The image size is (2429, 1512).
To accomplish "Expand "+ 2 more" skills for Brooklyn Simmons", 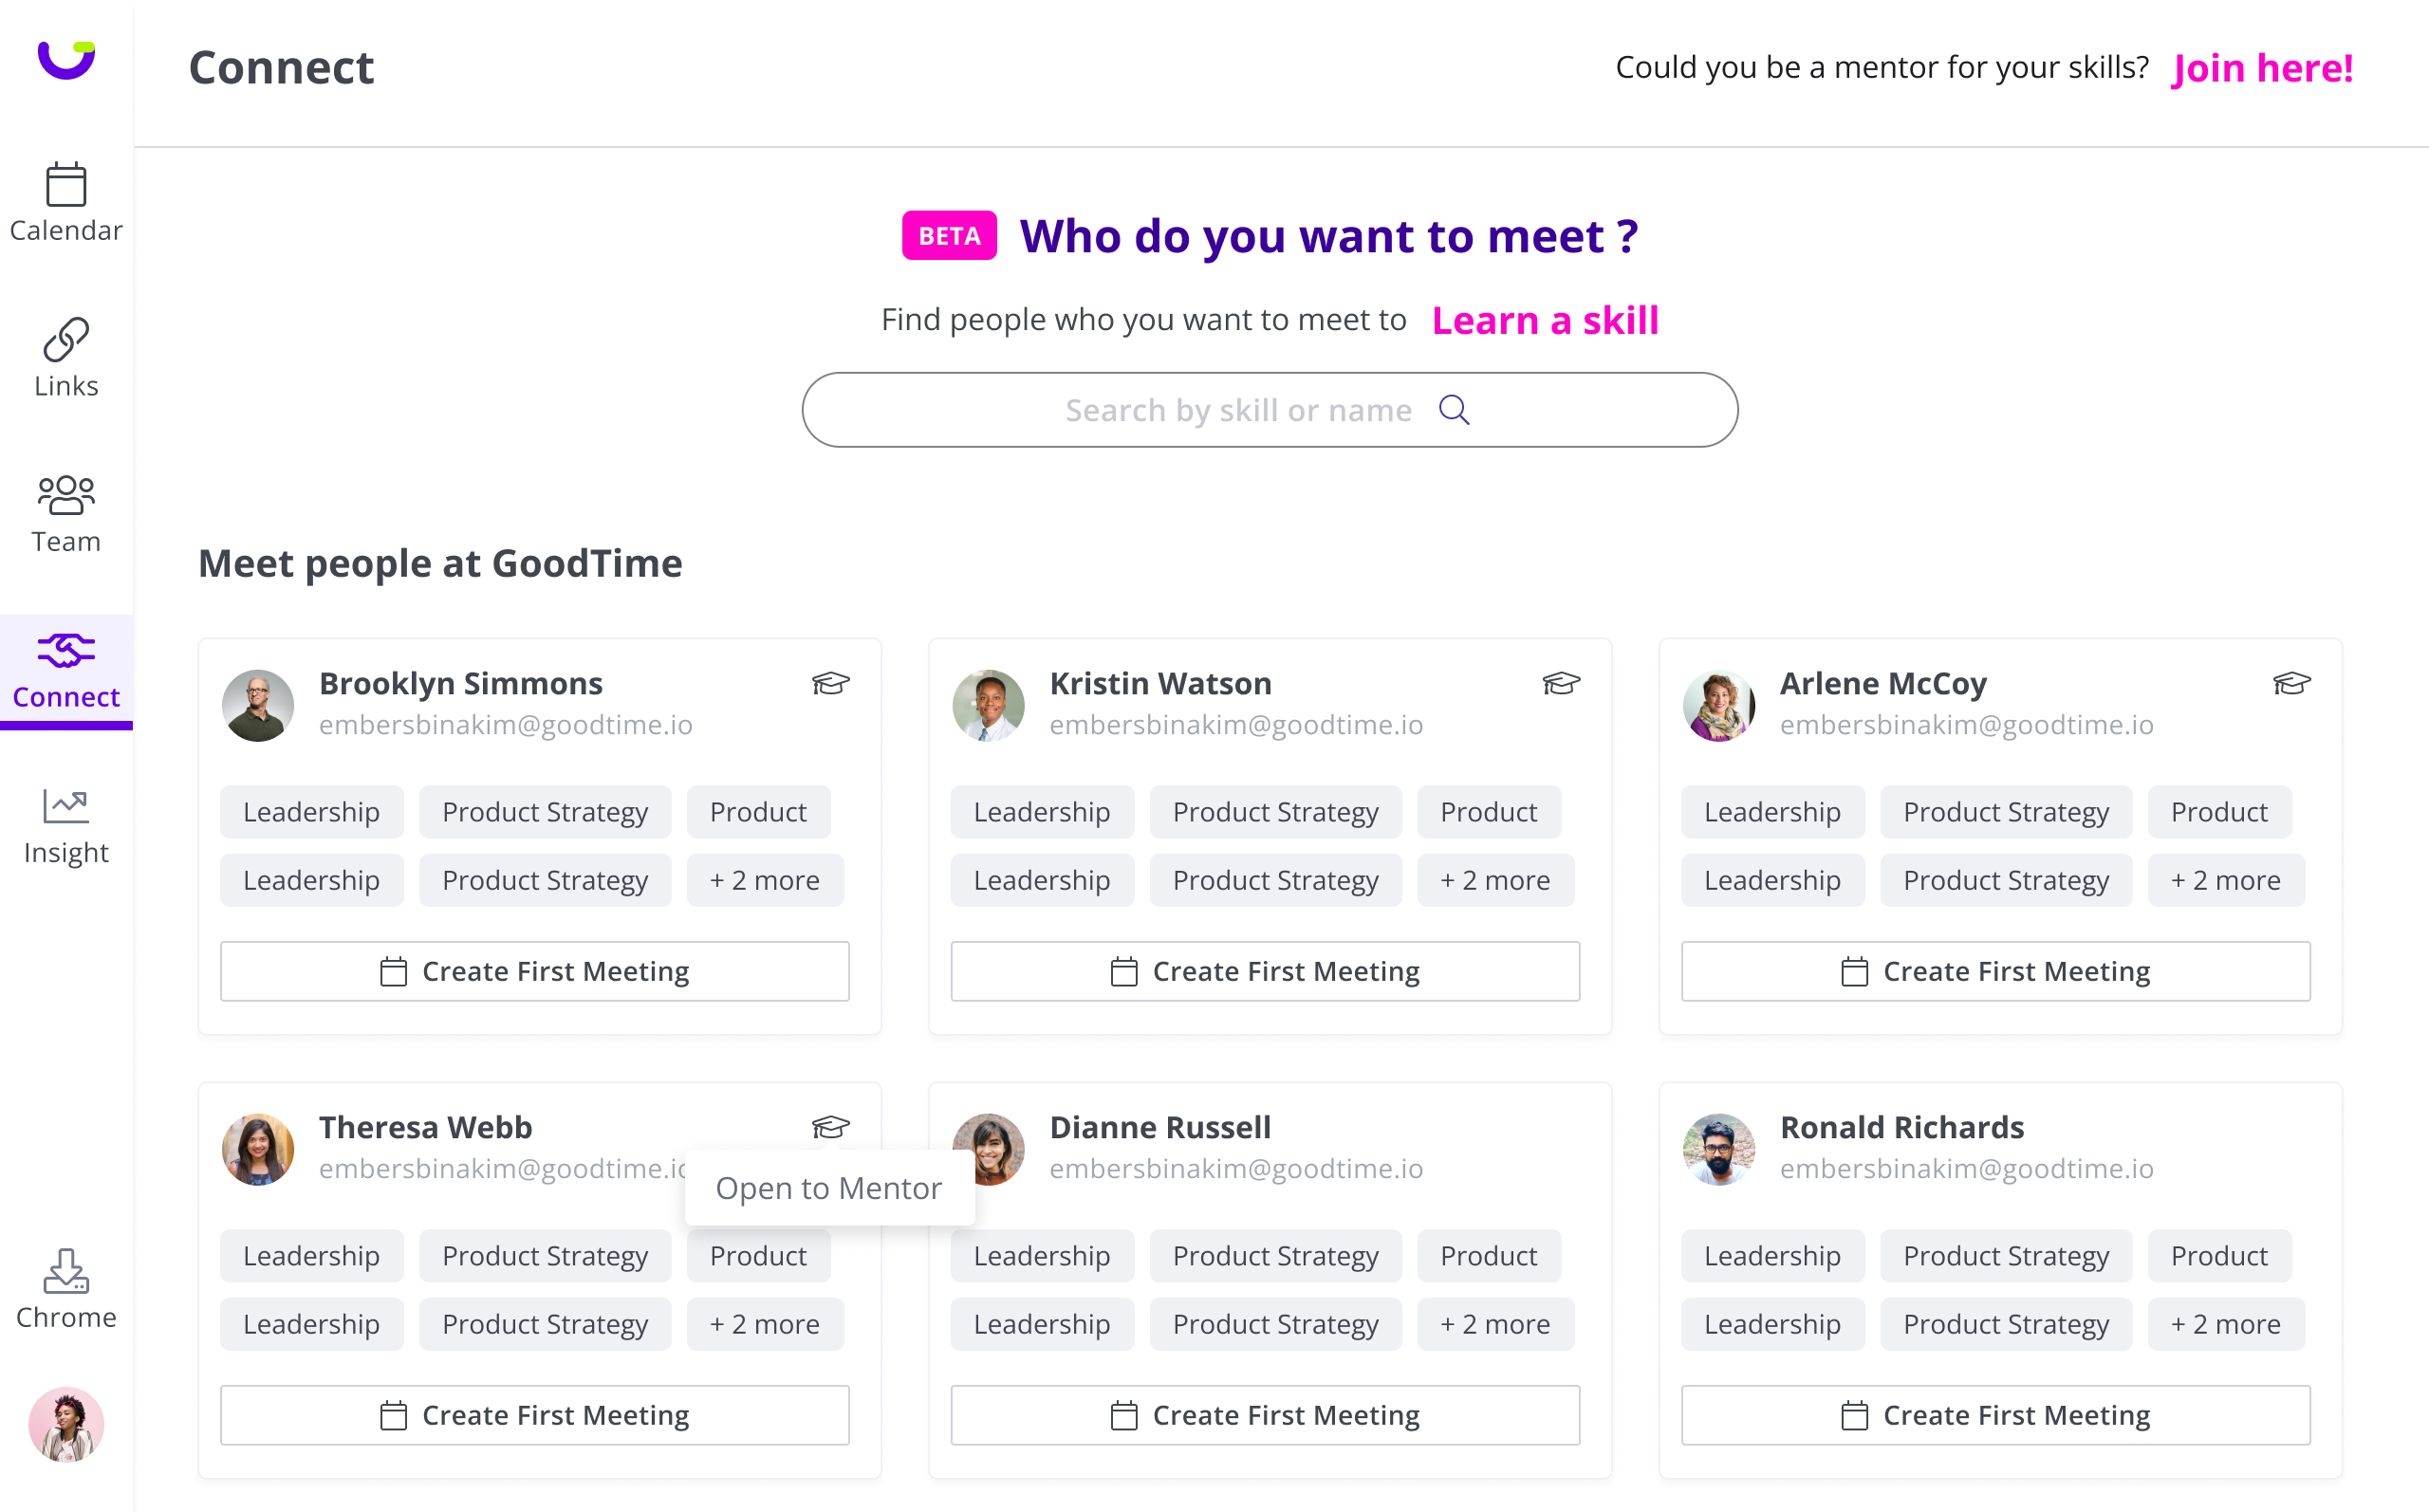I will tap(765, 880).
